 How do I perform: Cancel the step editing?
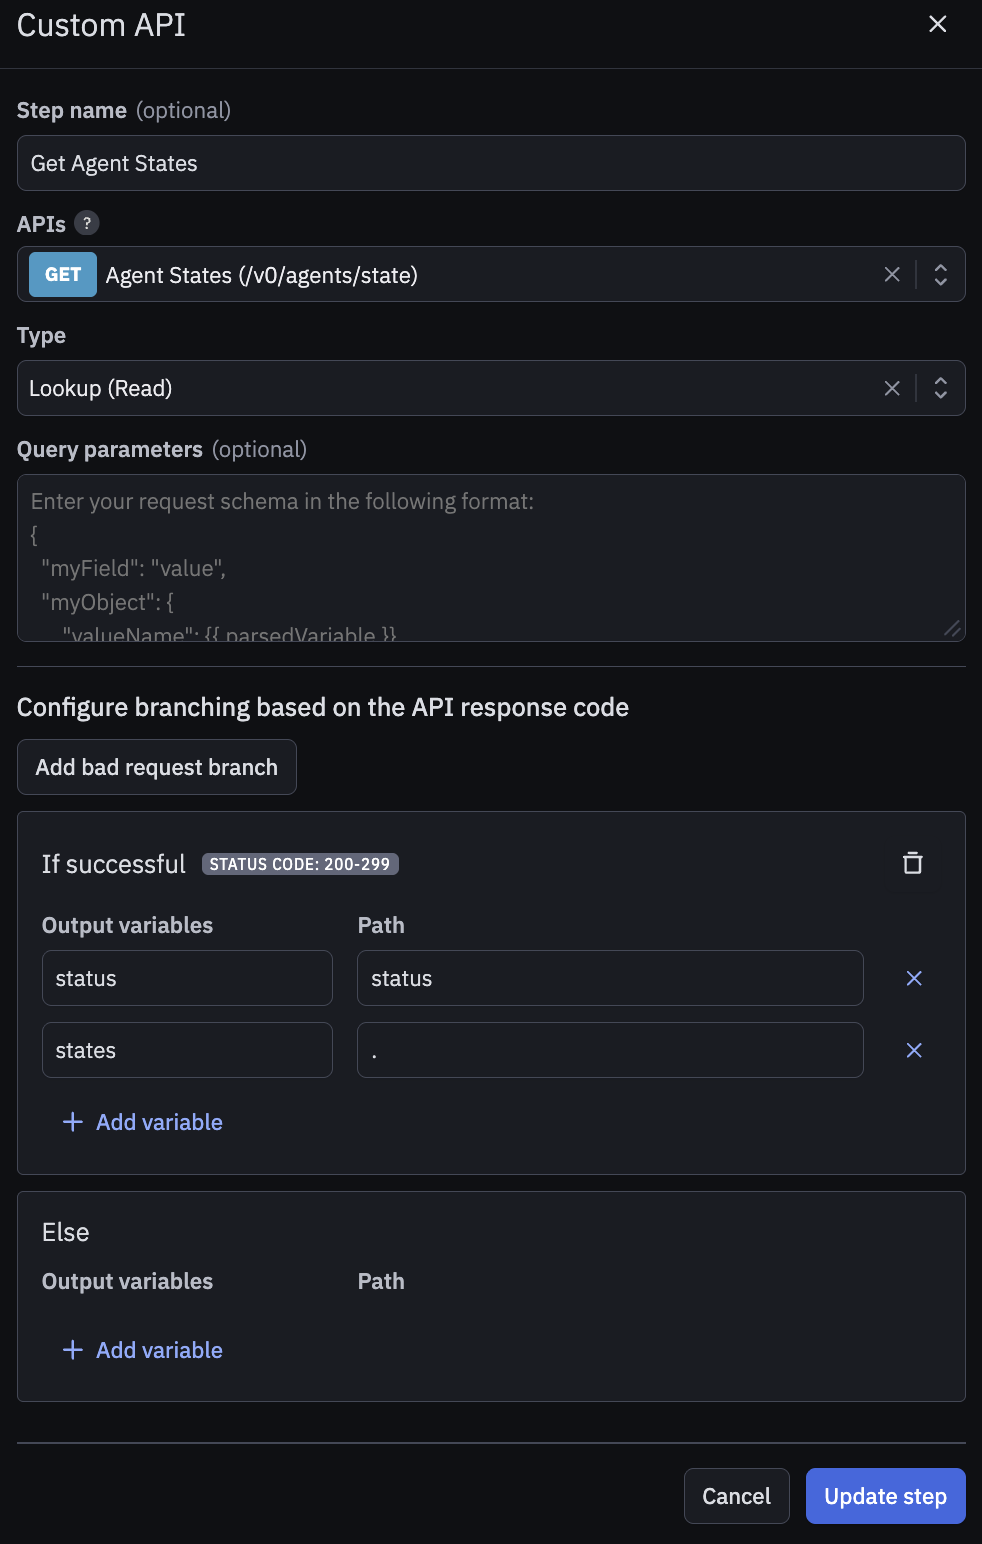click(x=736, y=1496)
